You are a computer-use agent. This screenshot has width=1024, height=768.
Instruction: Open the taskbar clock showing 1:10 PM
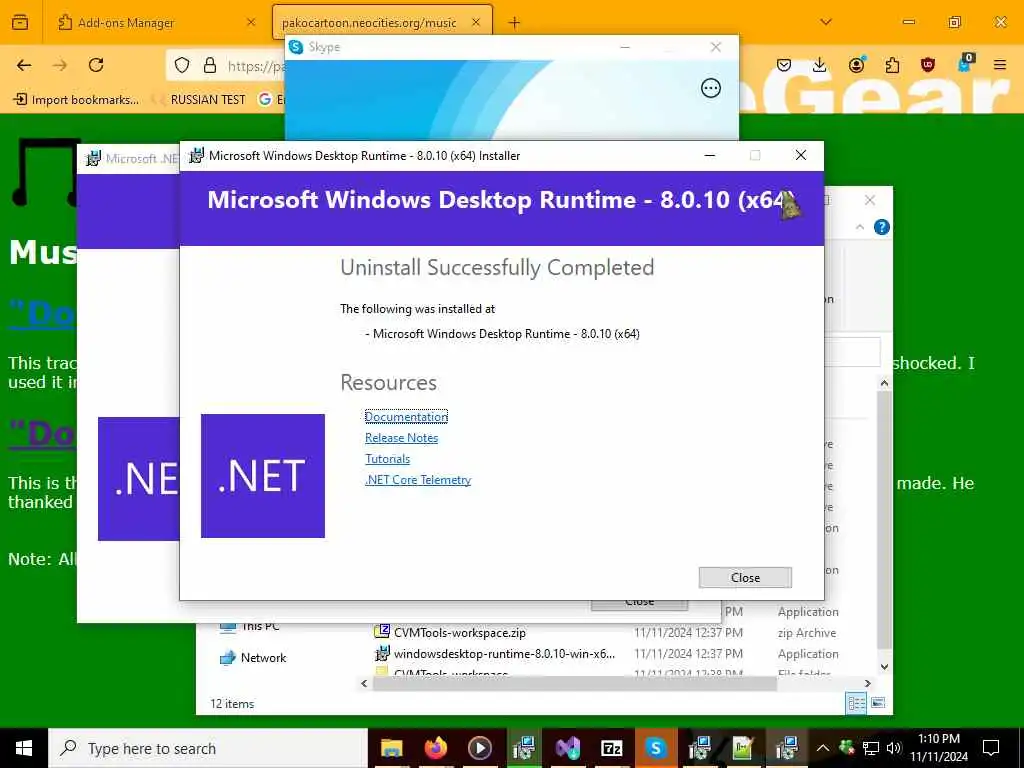click(x=938, y=748)
